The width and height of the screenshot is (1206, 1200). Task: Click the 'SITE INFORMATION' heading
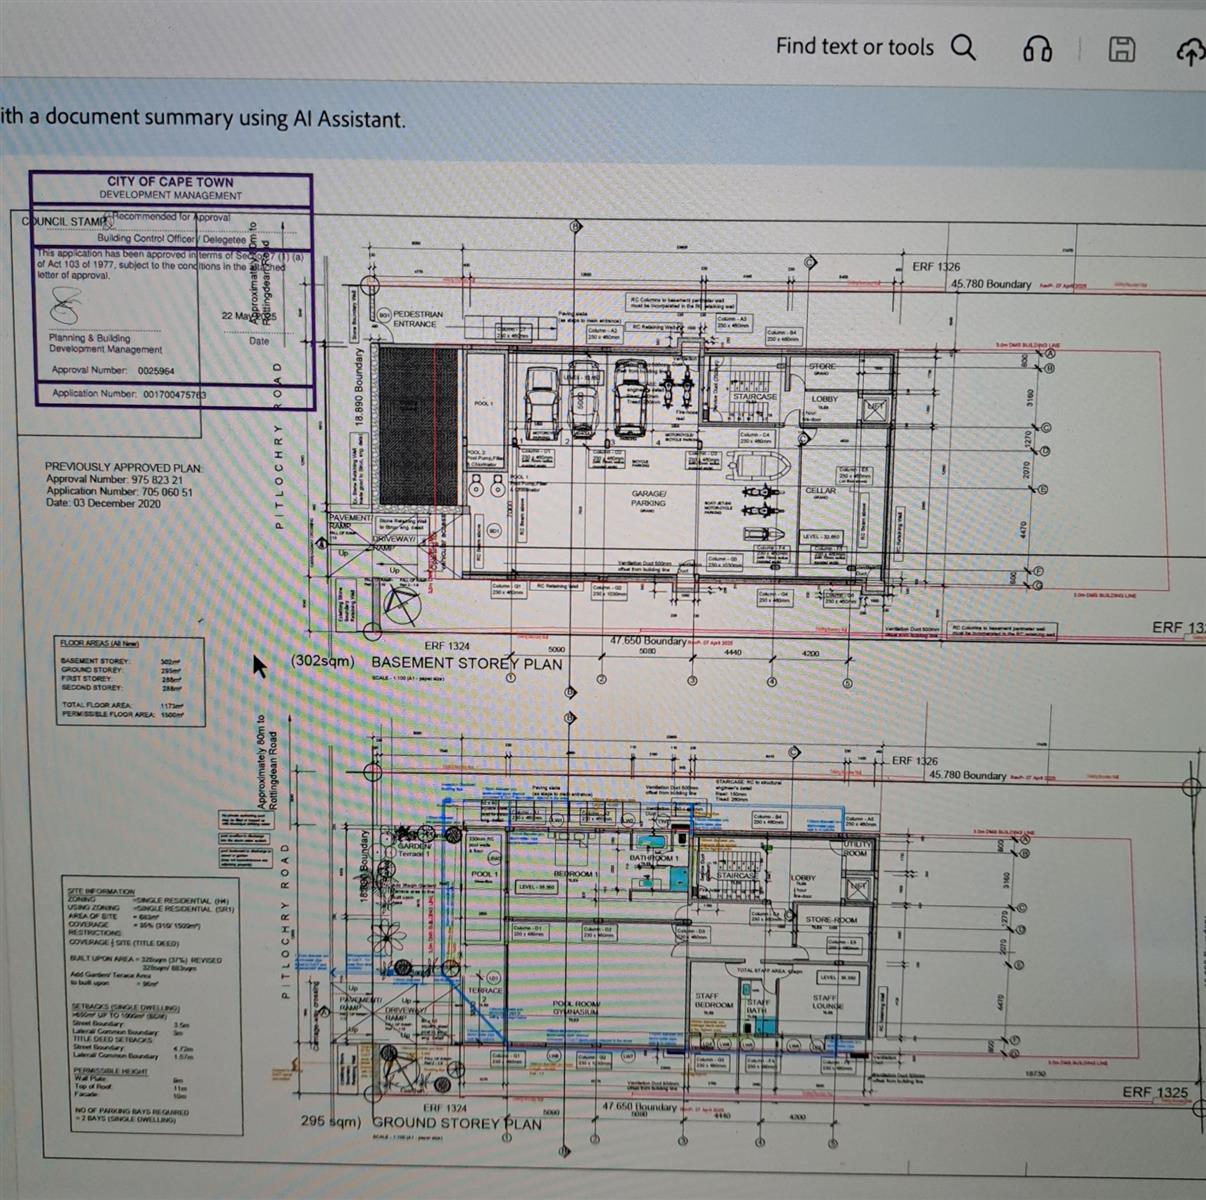[101, 890]
